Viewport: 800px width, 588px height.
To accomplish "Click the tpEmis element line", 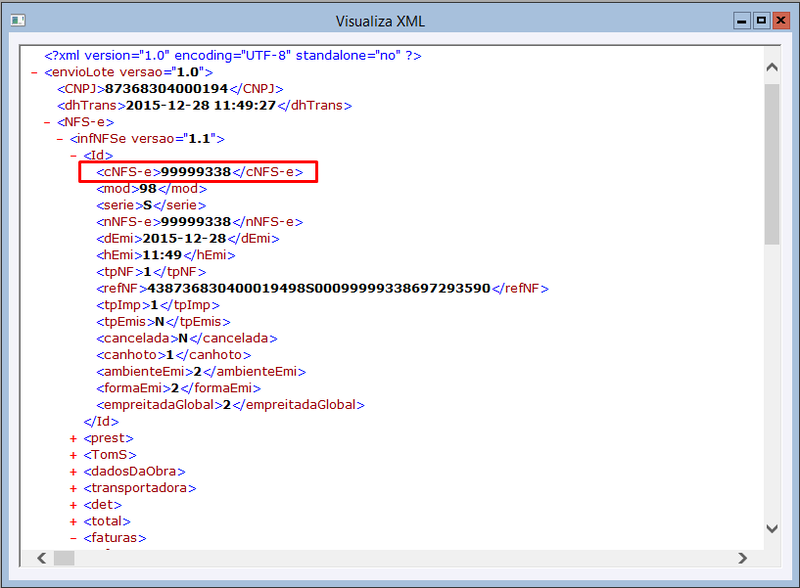I will click(163, 322).
